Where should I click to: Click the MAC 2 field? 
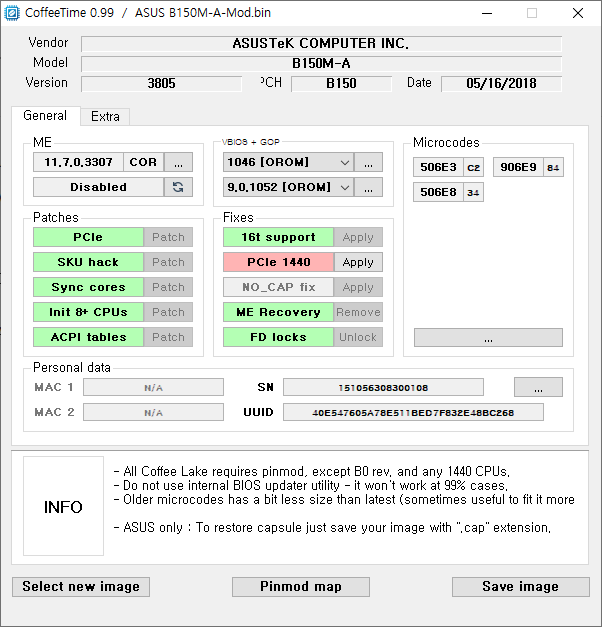point(153,412)
